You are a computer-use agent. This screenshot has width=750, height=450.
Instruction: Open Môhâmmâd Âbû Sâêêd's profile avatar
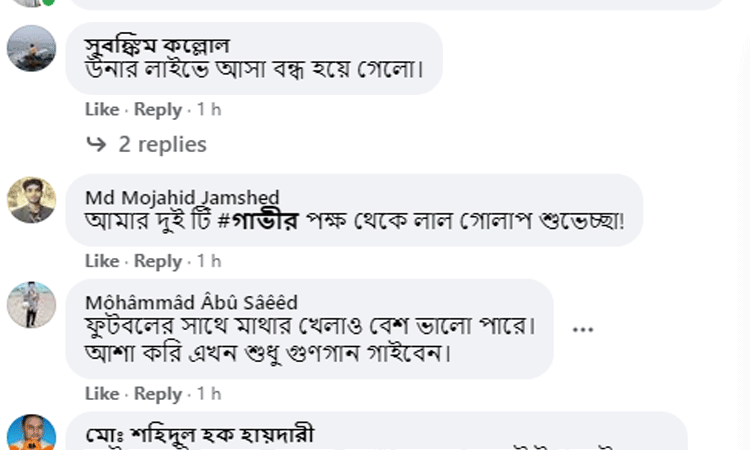tap(32, 305)
